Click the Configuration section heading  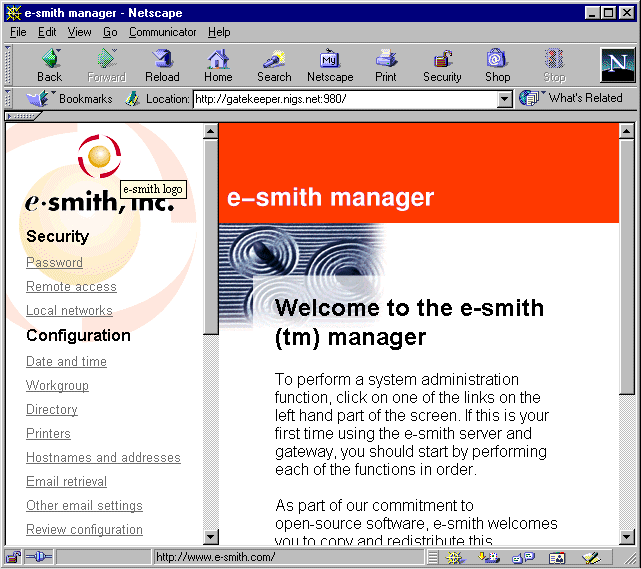[78, 335]
